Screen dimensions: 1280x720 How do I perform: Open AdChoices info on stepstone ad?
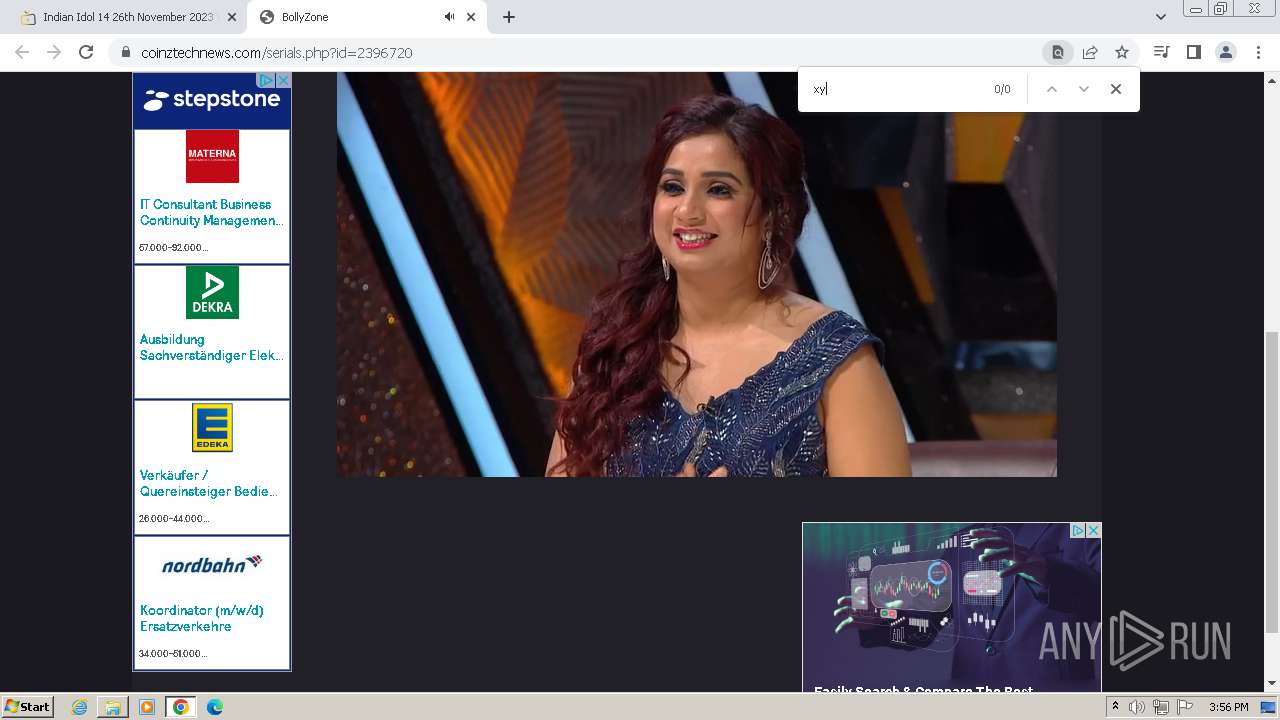(x=267, y=80)
